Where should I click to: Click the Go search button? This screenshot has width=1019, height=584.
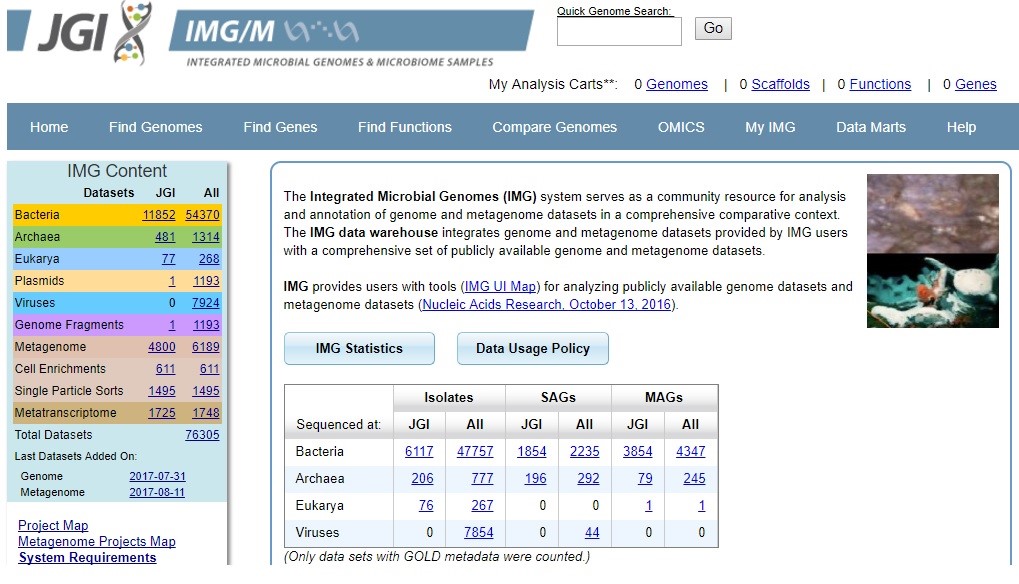[x=713, y=28]
